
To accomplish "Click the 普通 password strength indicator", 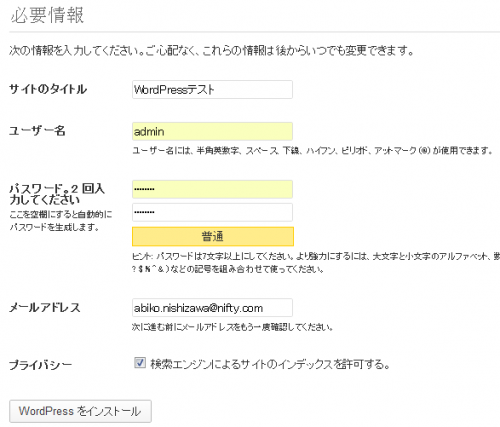I will [213, 236].
